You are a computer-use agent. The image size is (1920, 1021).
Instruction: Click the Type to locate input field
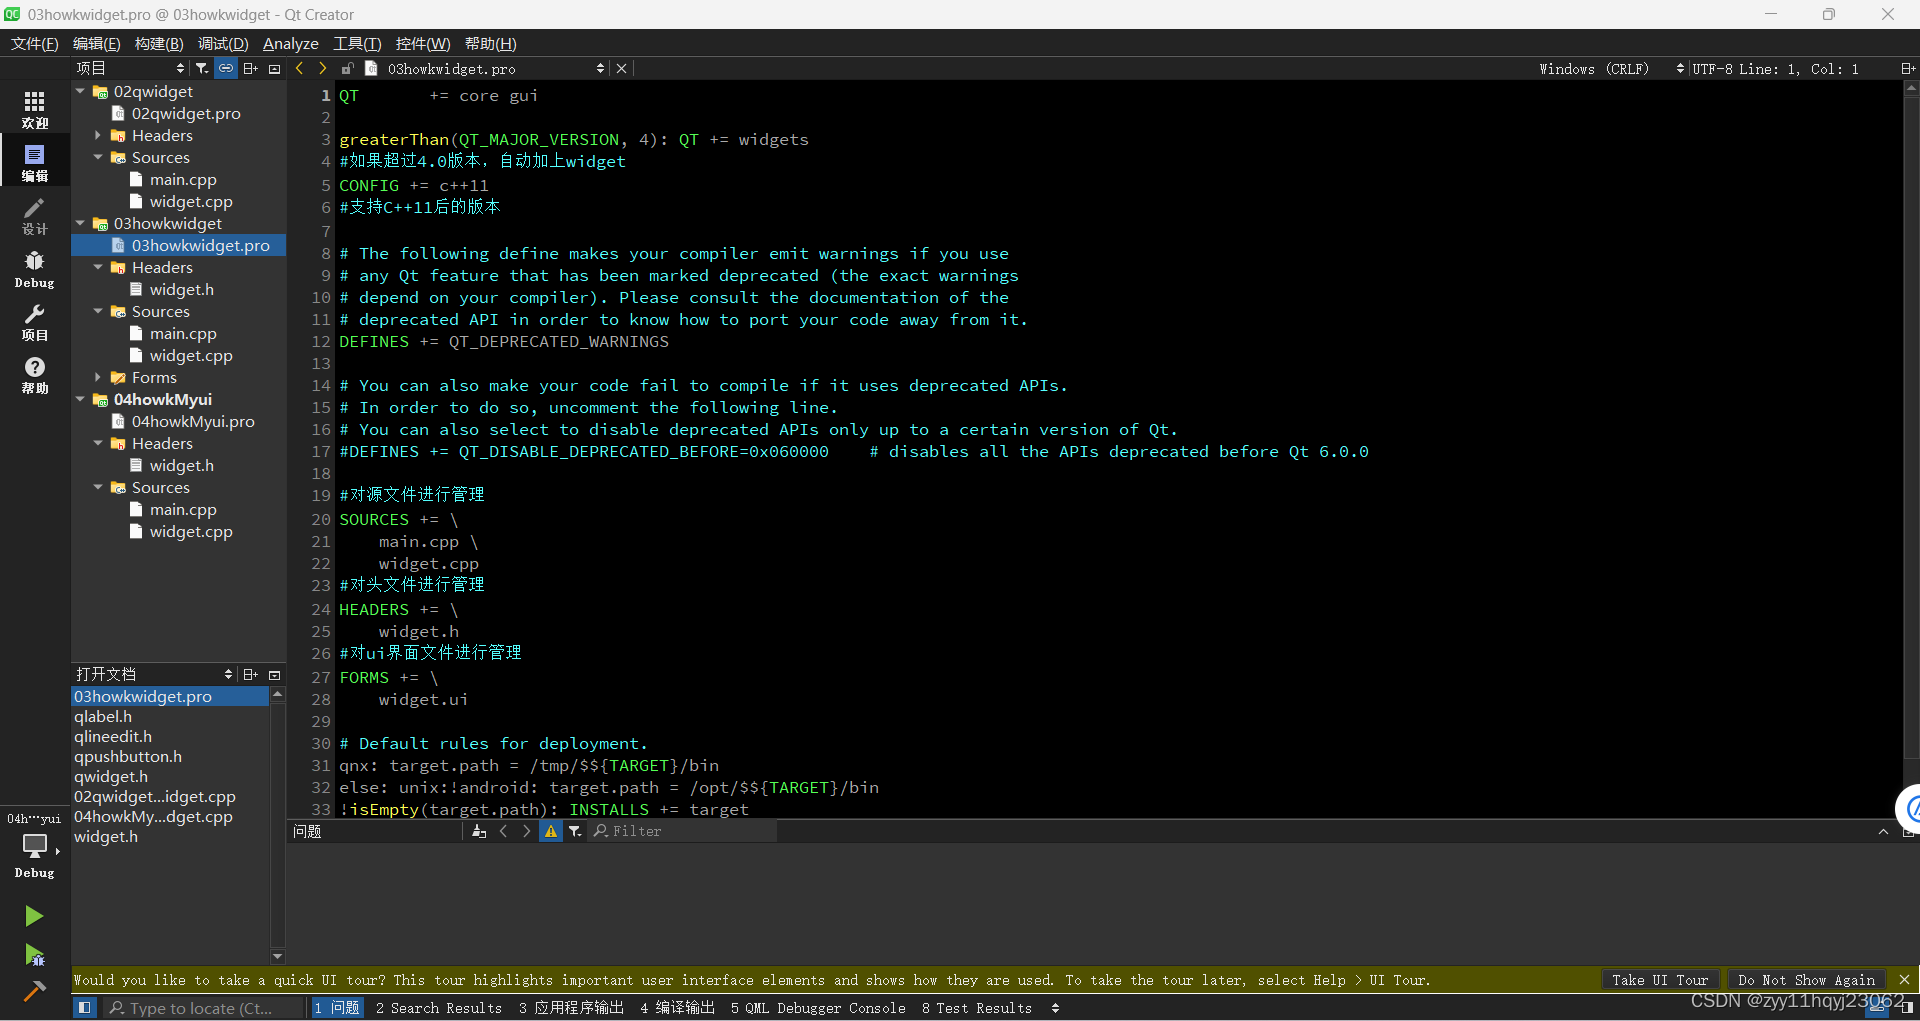205,1008
